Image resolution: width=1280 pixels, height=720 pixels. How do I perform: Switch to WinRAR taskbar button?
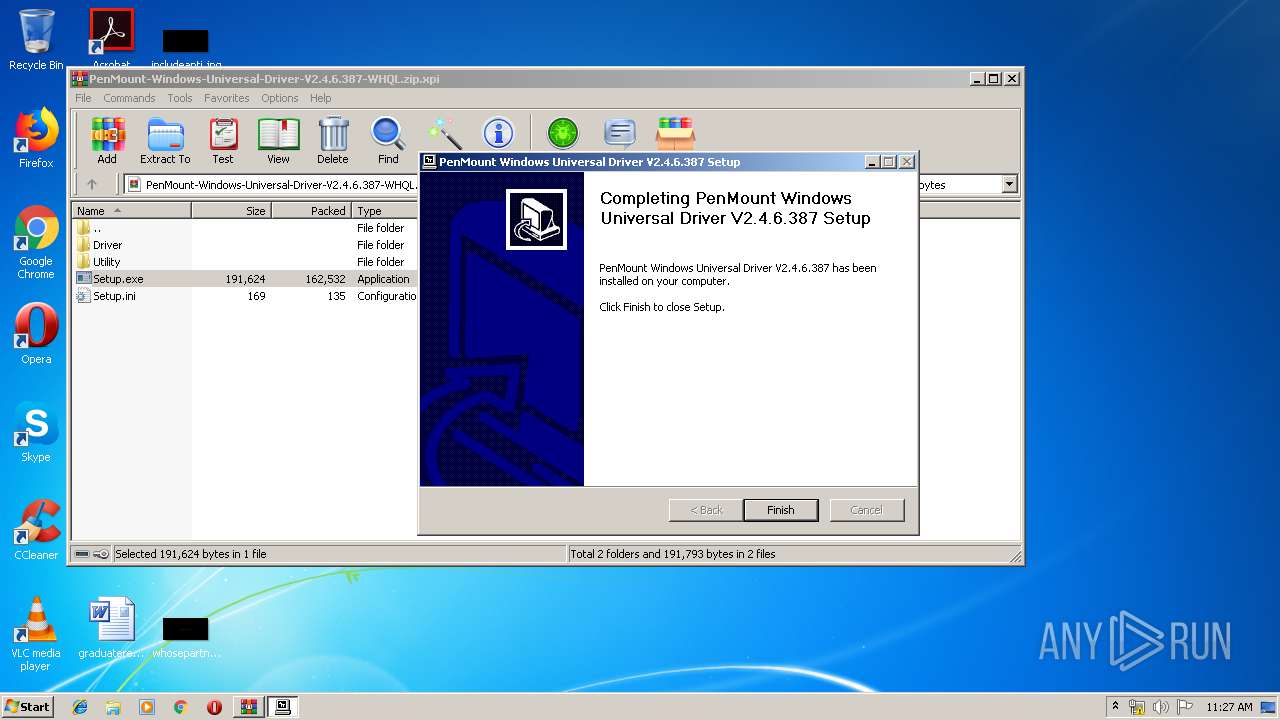coord(249,707)
